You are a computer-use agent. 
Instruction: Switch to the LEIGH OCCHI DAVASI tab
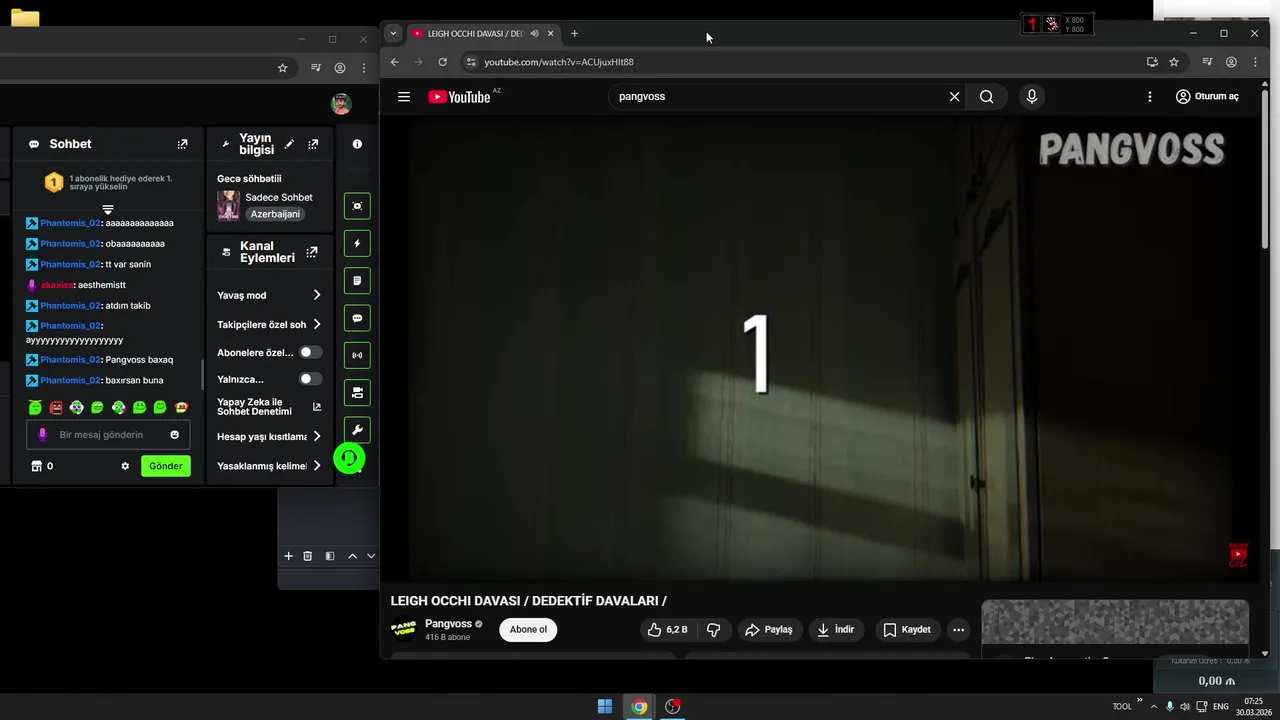(x=475, y=33)
